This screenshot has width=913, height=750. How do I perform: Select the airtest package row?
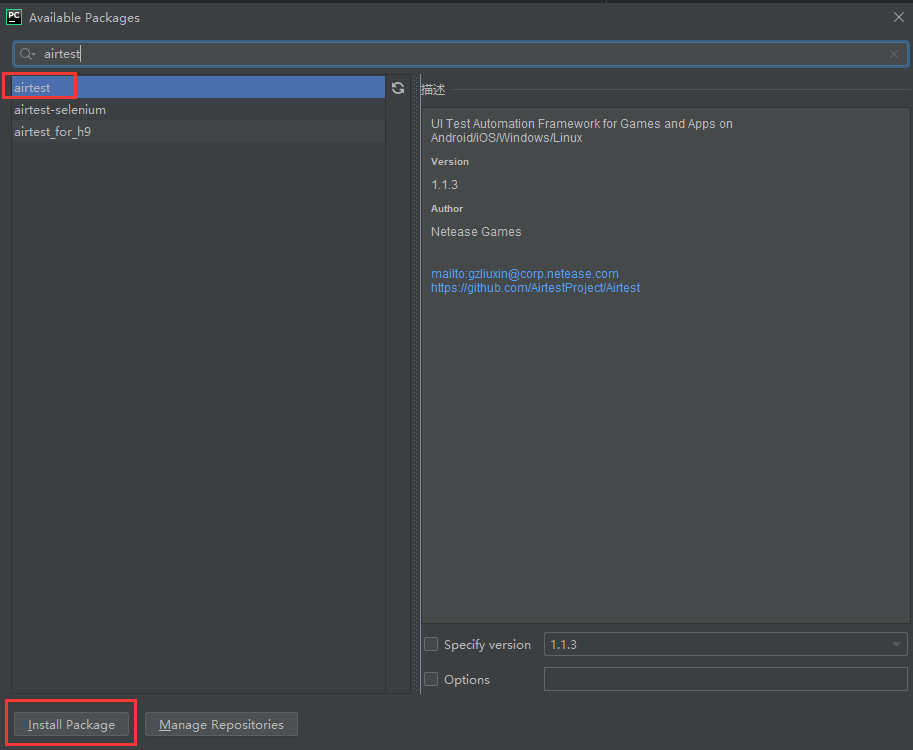pos(199,87)
